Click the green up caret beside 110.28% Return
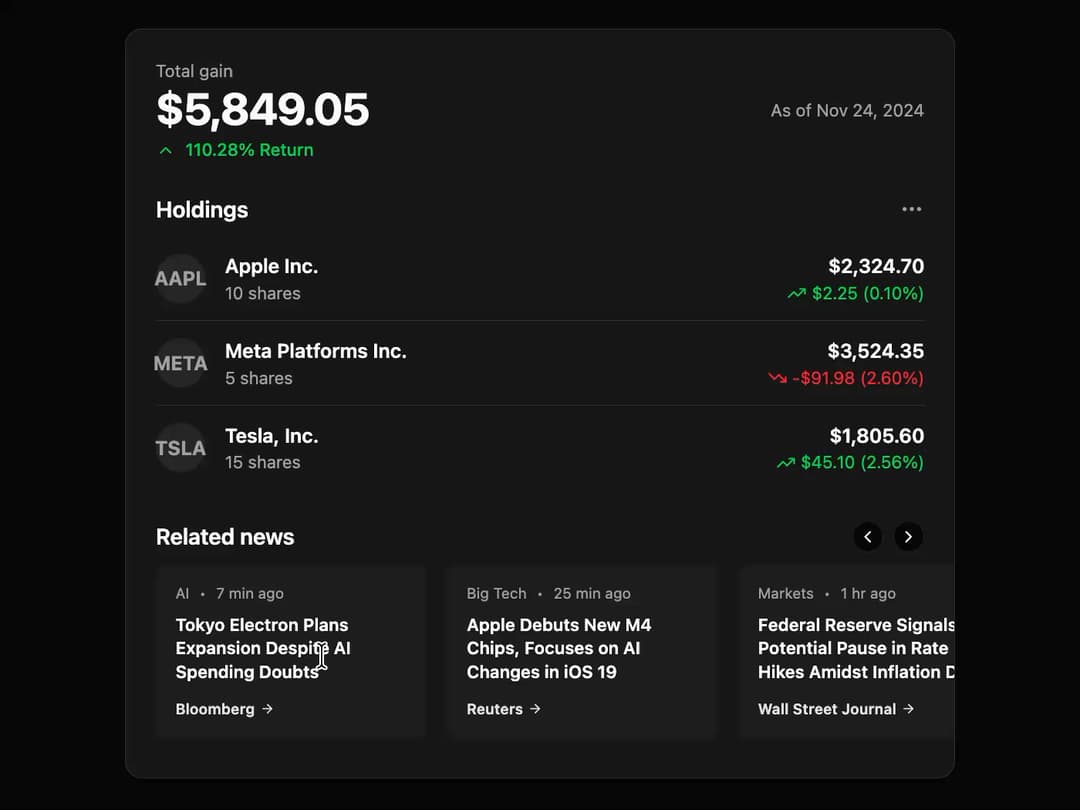The image size is (1080, 810). click(165, 150)
